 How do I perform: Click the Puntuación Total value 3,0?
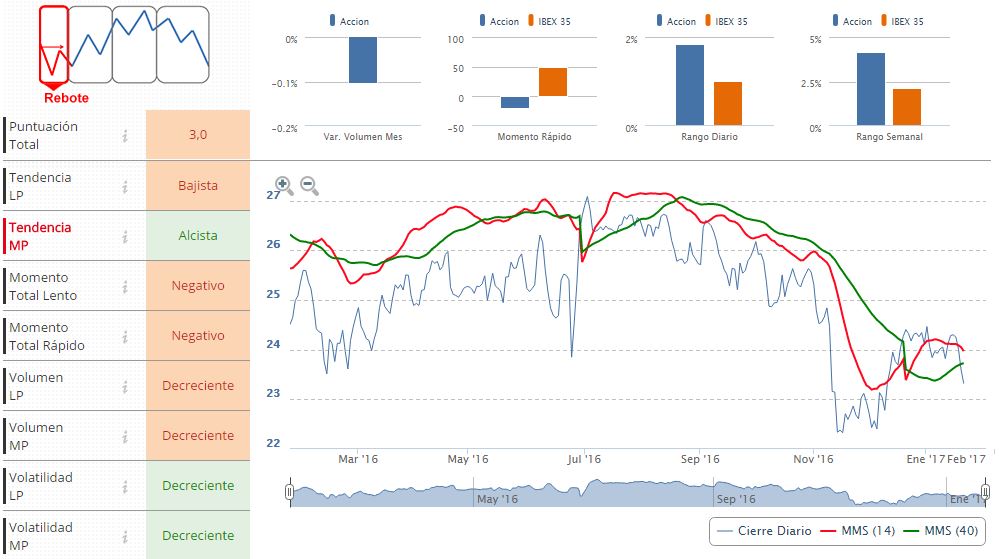[198, 134]
